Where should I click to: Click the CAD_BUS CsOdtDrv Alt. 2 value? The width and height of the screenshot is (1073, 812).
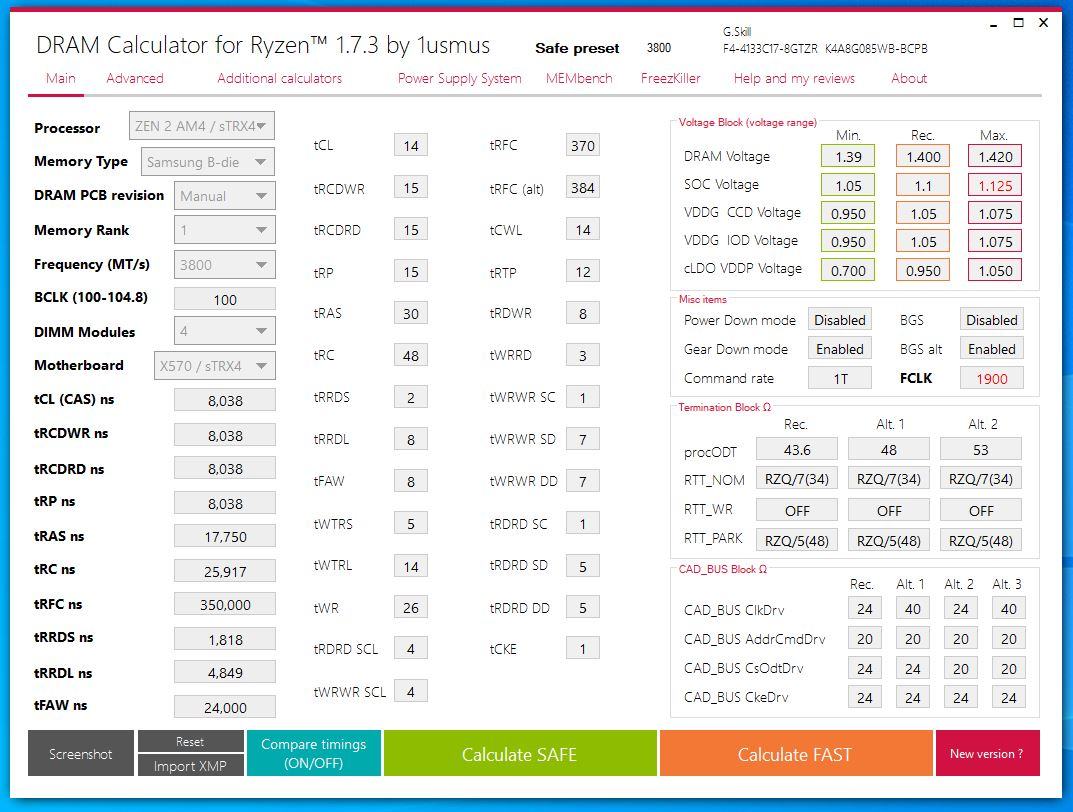[x=961, y=668]
